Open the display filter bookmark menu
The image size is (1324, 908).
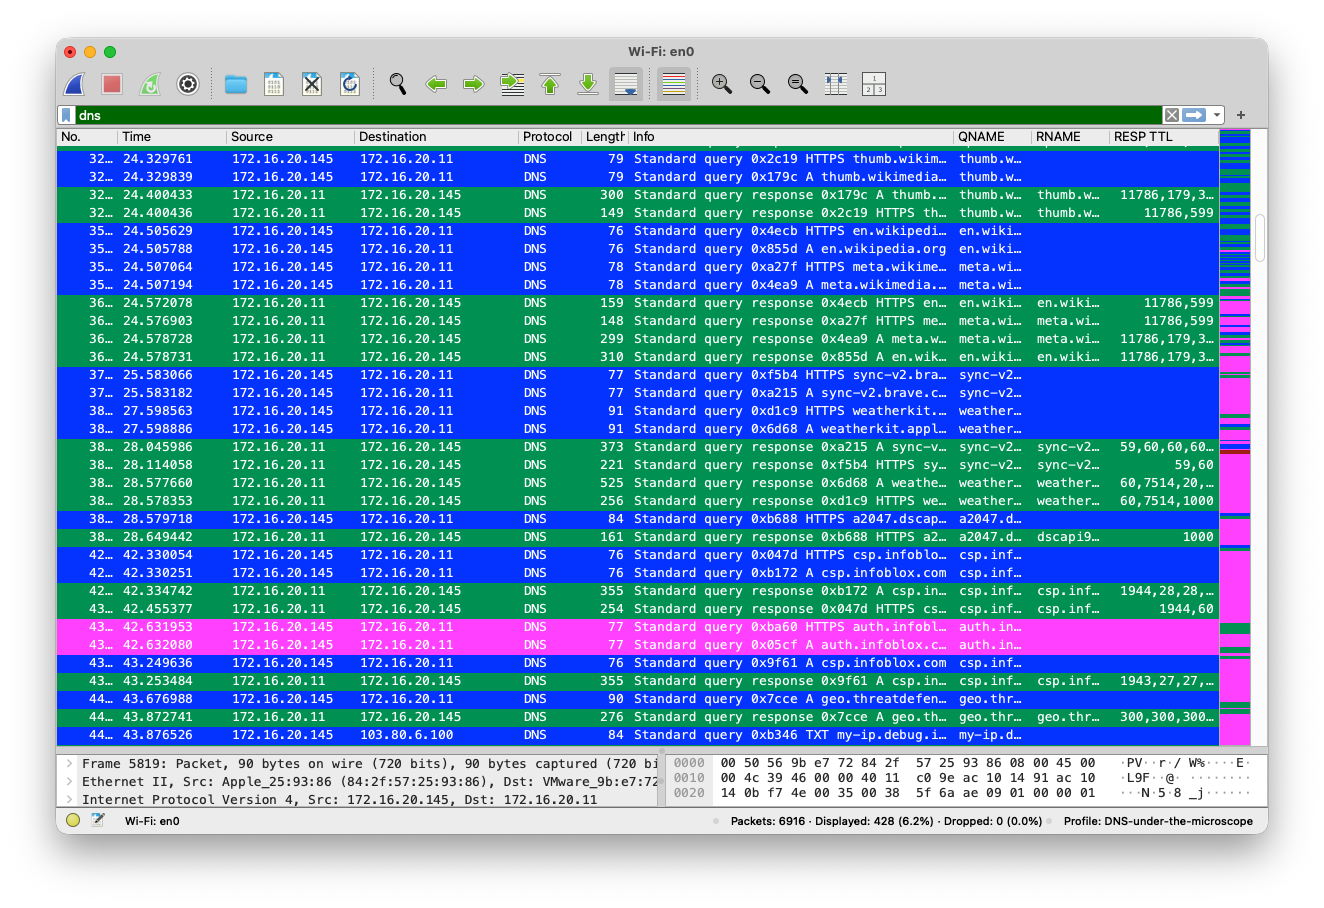click(67, 115)
